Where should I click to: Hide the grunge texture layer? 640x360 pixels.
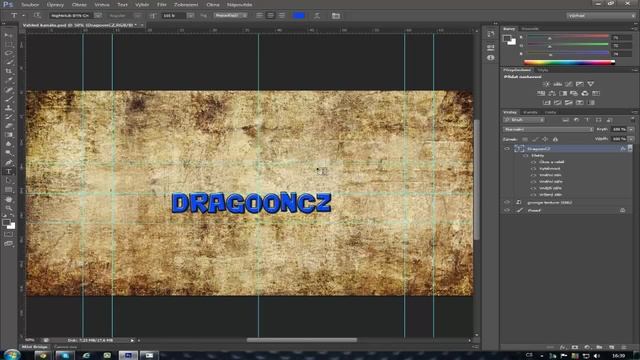point(507,202)
